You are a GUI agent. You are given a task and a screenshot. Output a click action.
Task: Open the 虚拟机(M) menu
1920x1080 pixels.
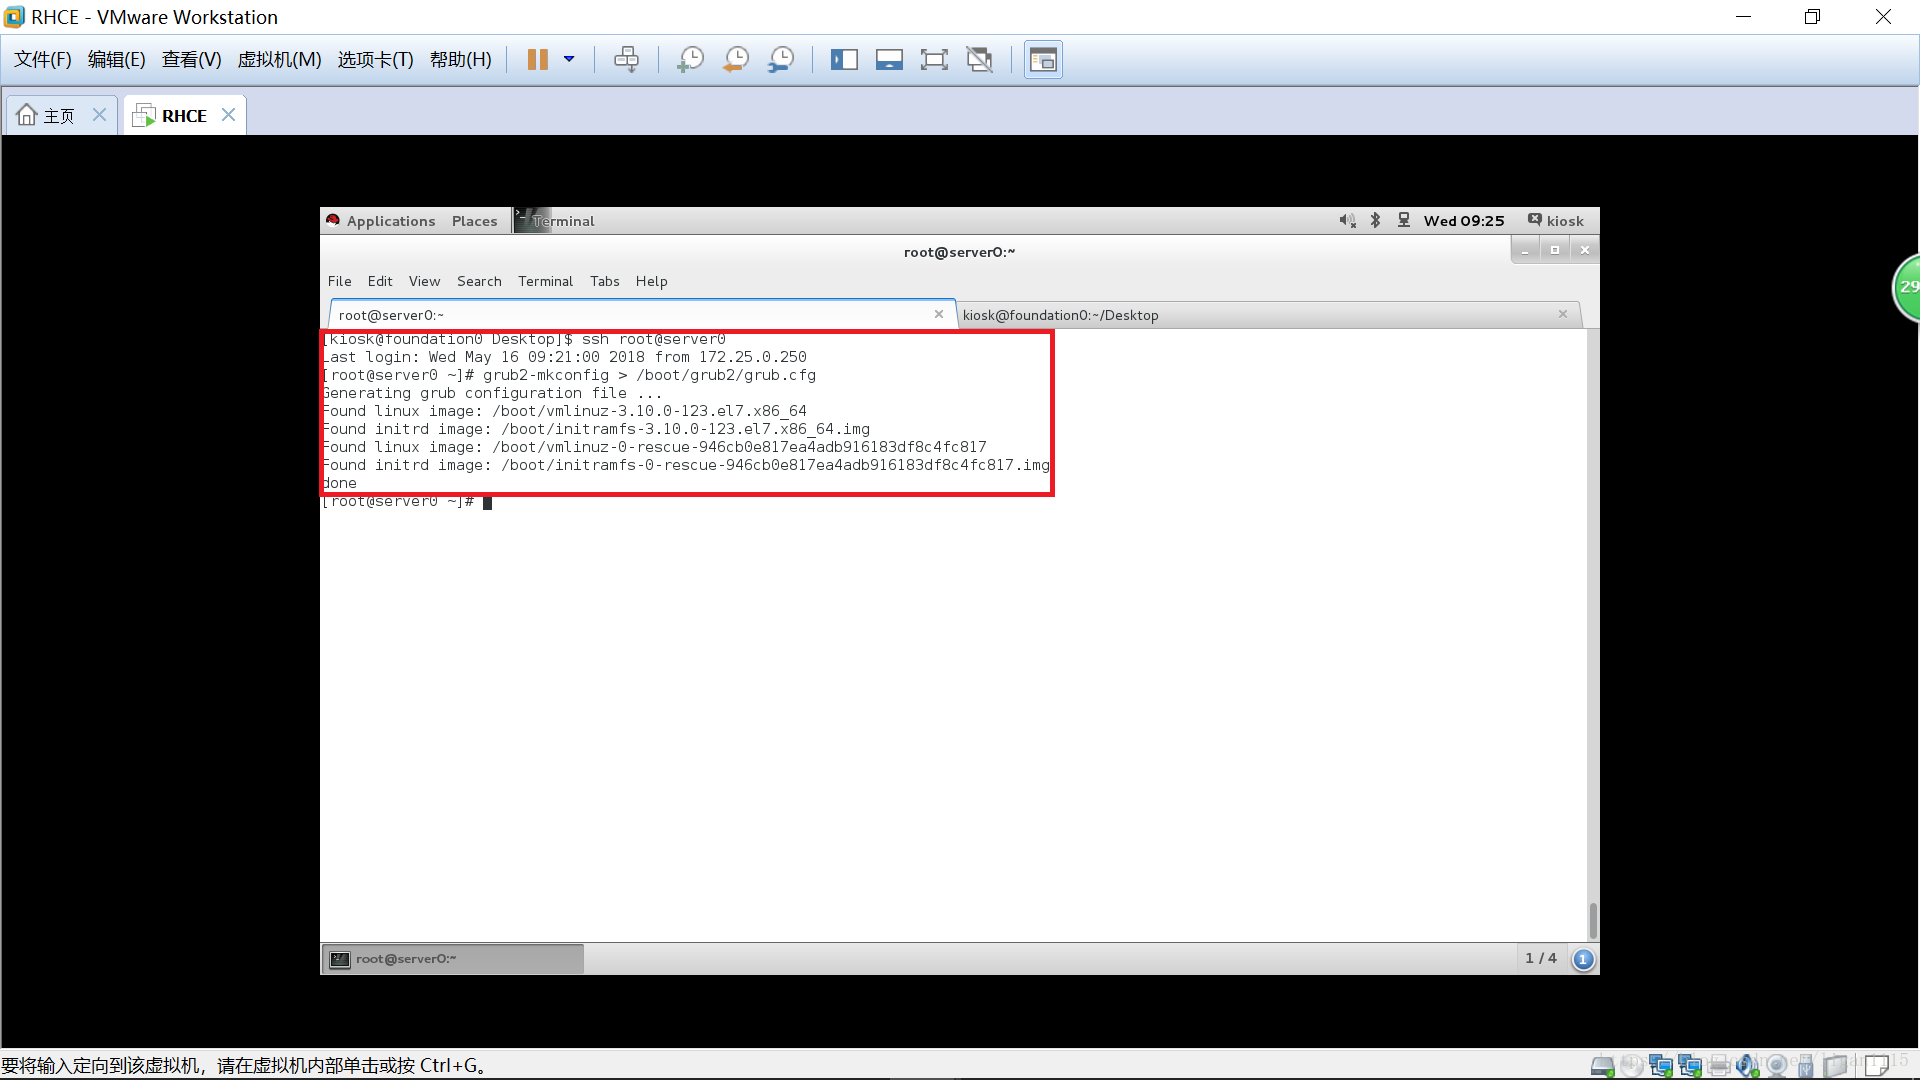tap(279, 60)
